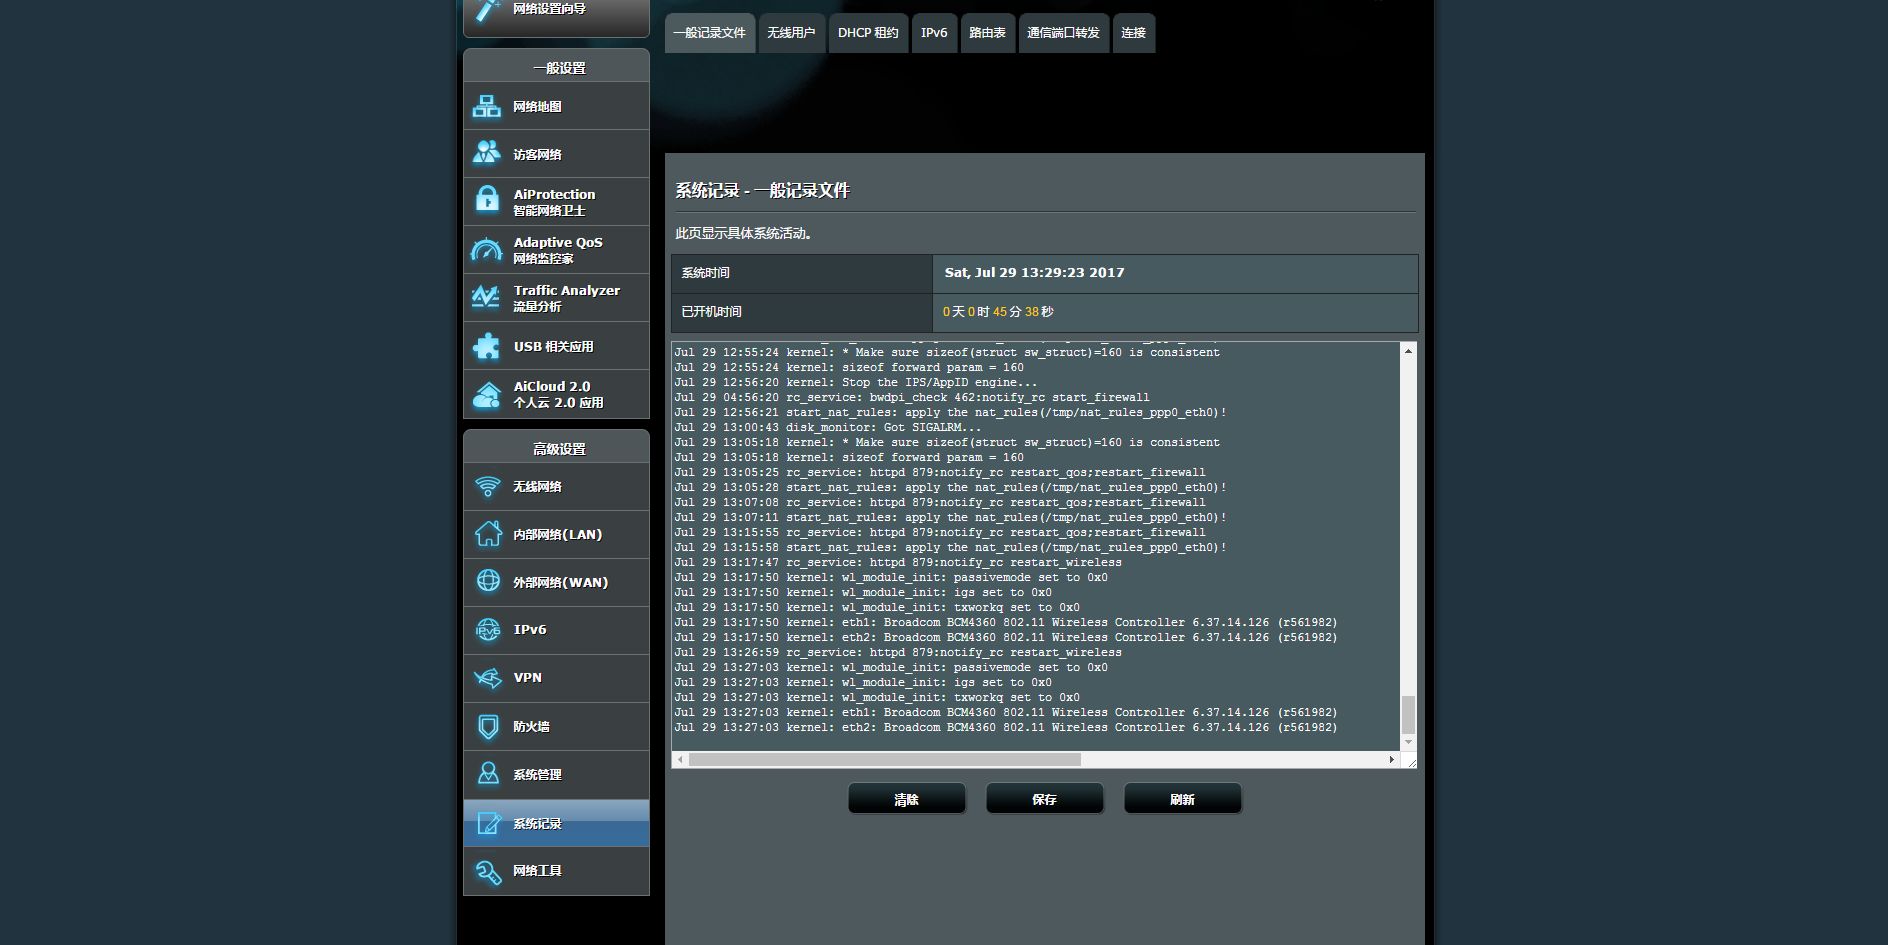Click the log scrollbar down arrow
1888x945 pixels.
coord(1408,742)
